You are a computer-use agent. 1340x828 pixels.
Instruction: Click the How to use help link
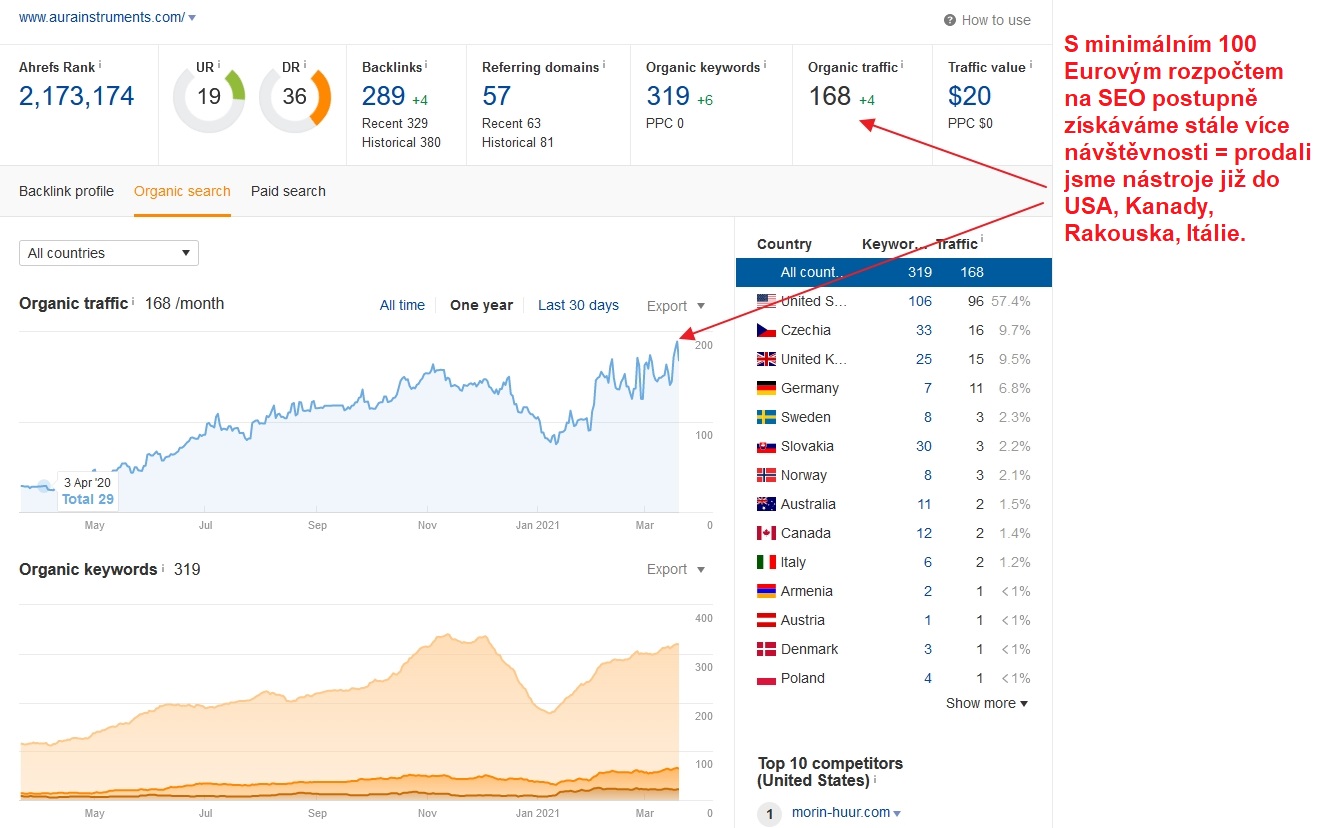click(996, 20)
